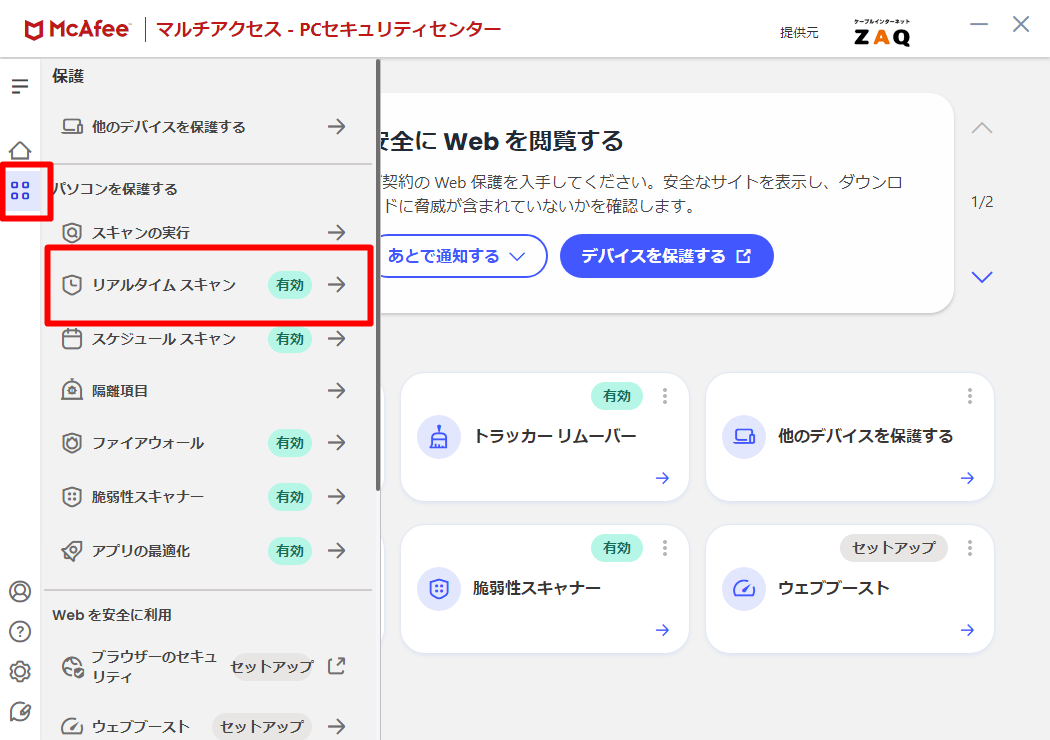
Task: Click the device icon beside 他のデバイスを保護する menu
Action: (72, 127)
